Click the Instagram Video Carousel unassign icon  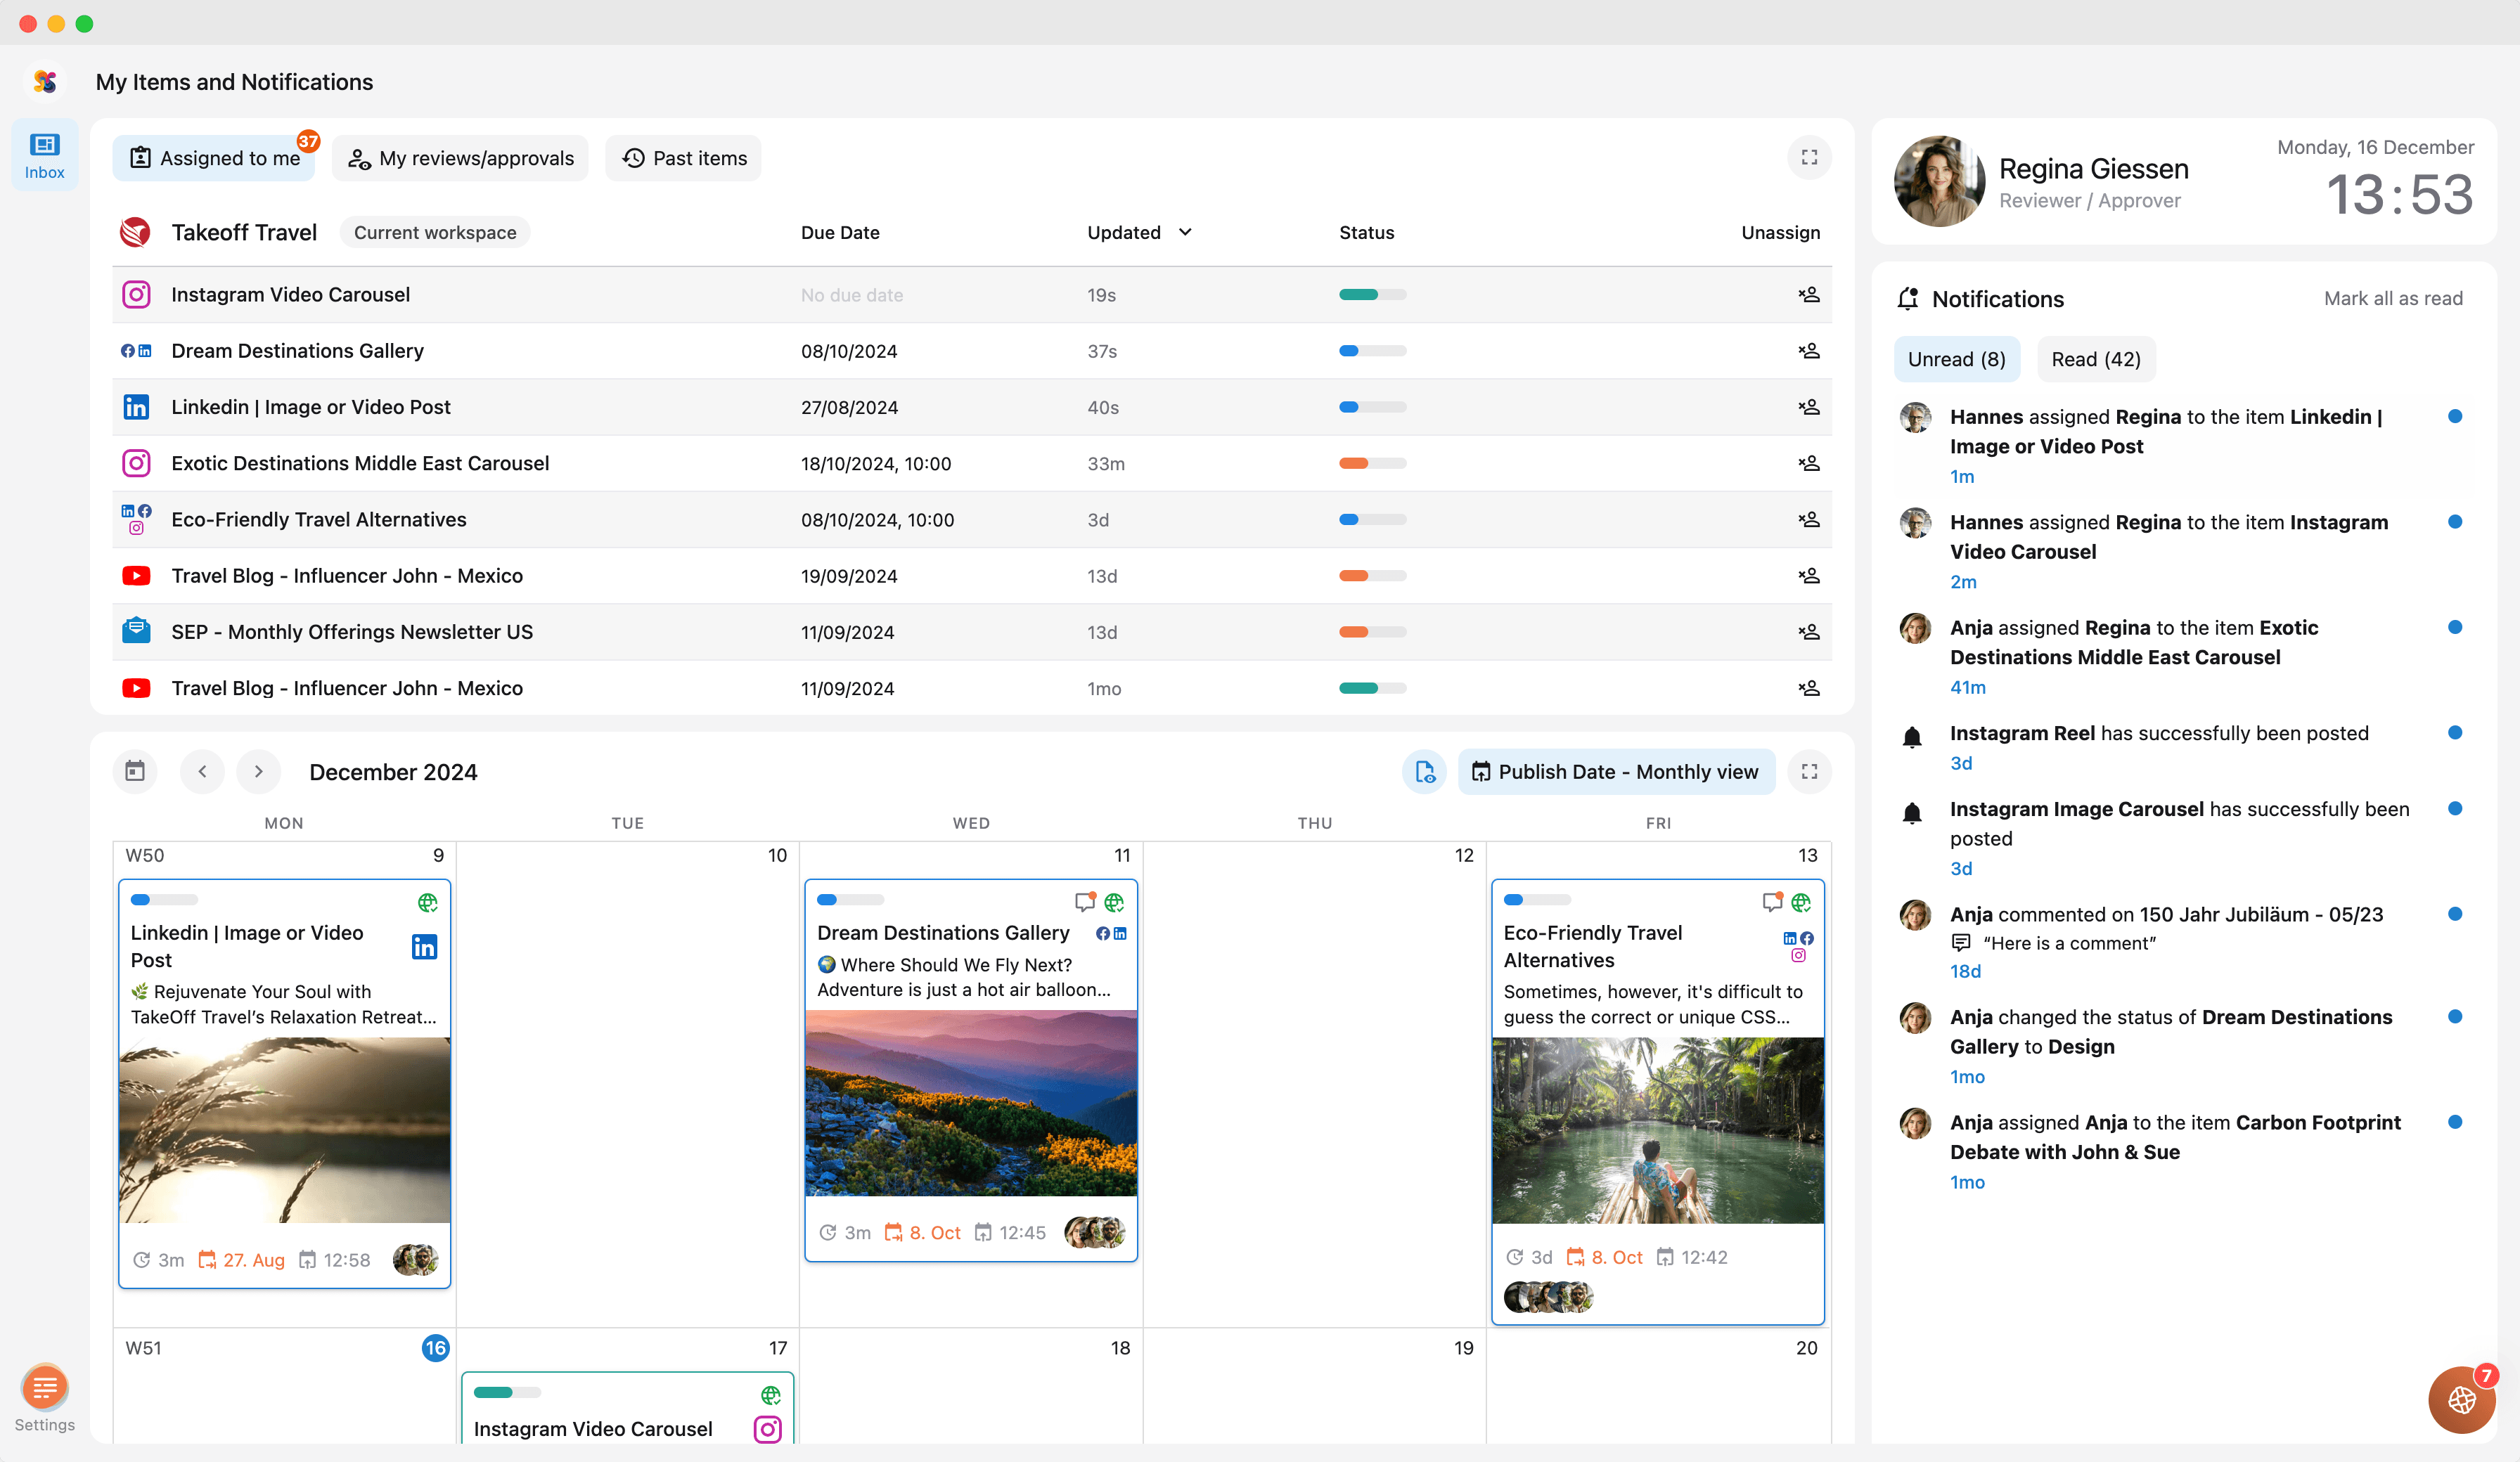click(1810, 292)
